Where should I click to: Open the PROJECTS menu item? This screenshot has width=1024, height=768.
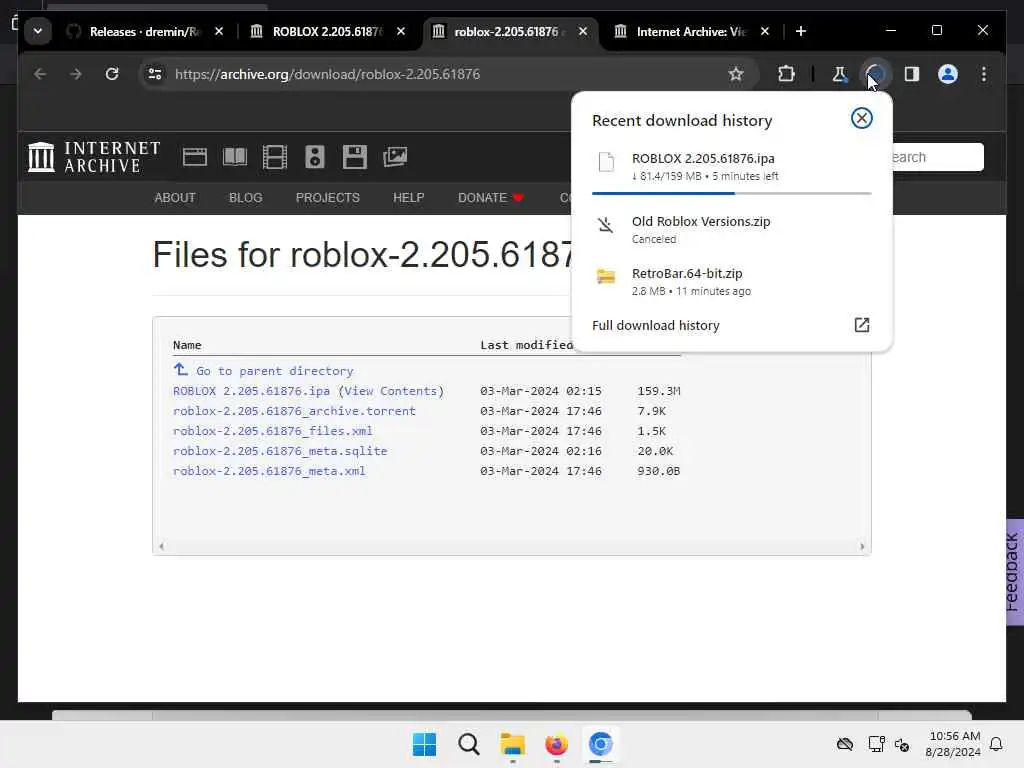327,198
